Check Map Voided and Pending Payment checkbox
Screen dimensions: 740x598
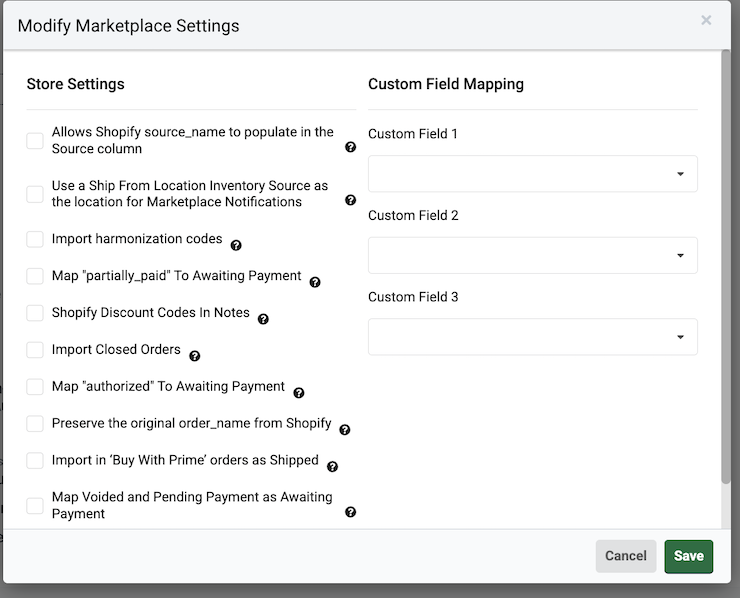pos(35,505)
